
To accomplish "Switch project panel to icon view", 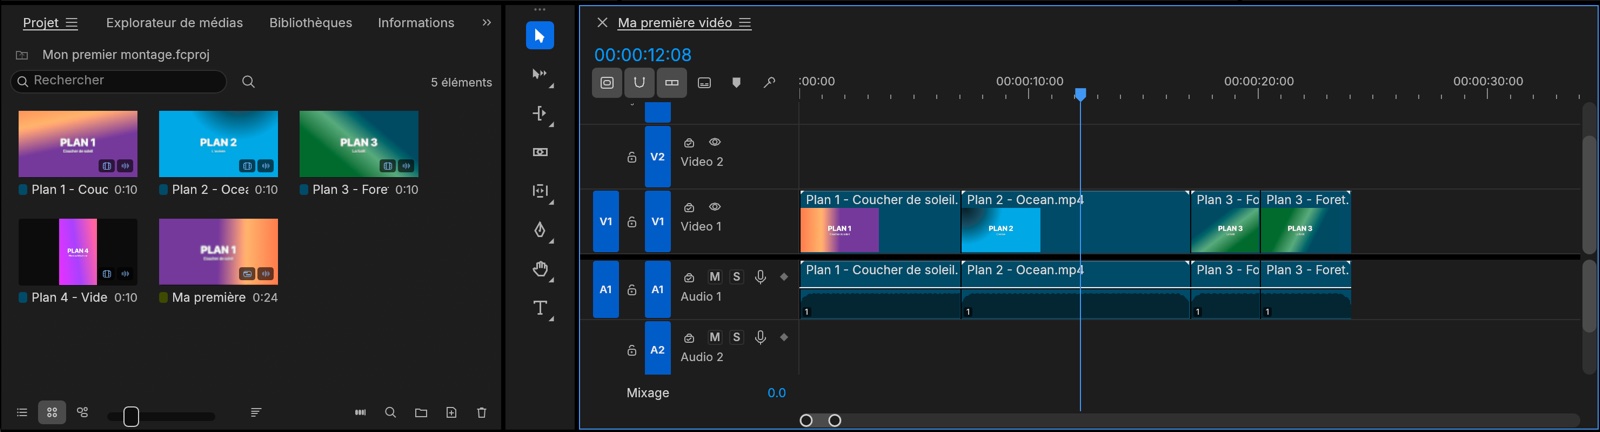I will [52, 412].
